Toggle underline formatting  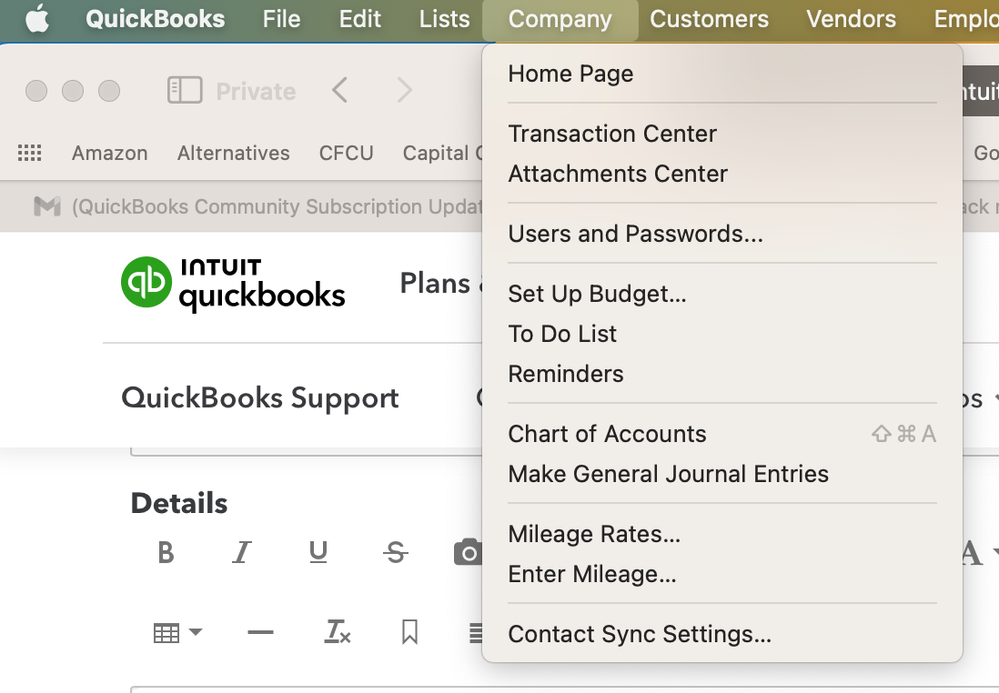(x=318, y=552)
